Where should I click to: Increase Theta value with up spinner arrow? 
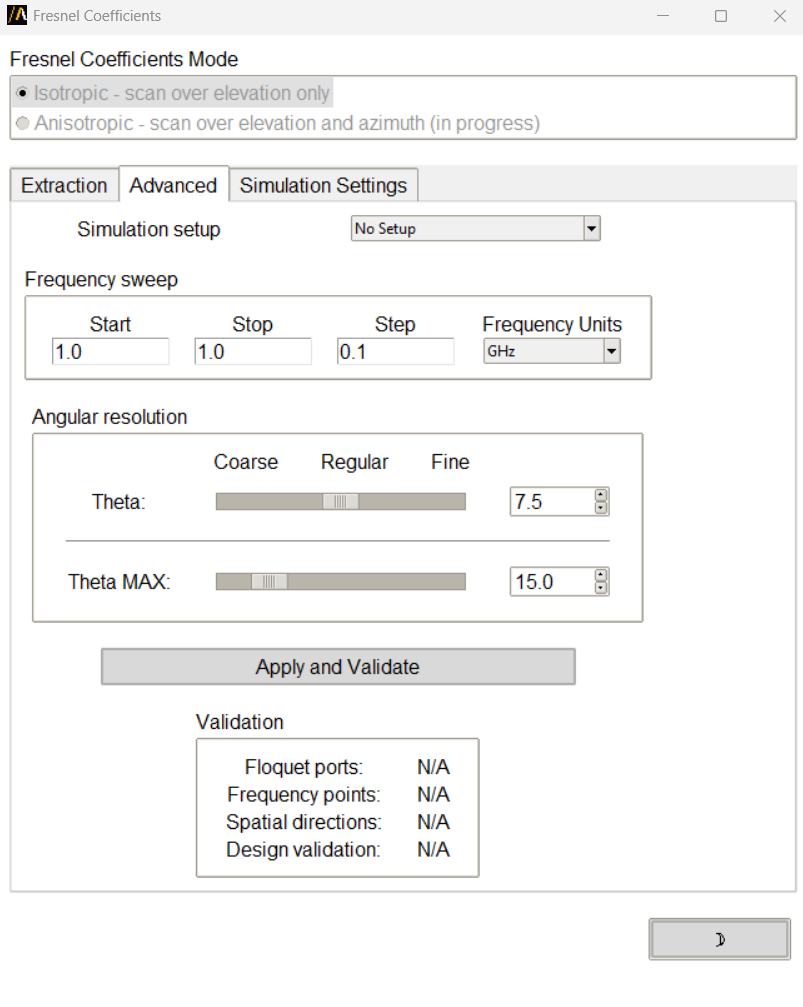pyautogui.click(x=600, y=495)
